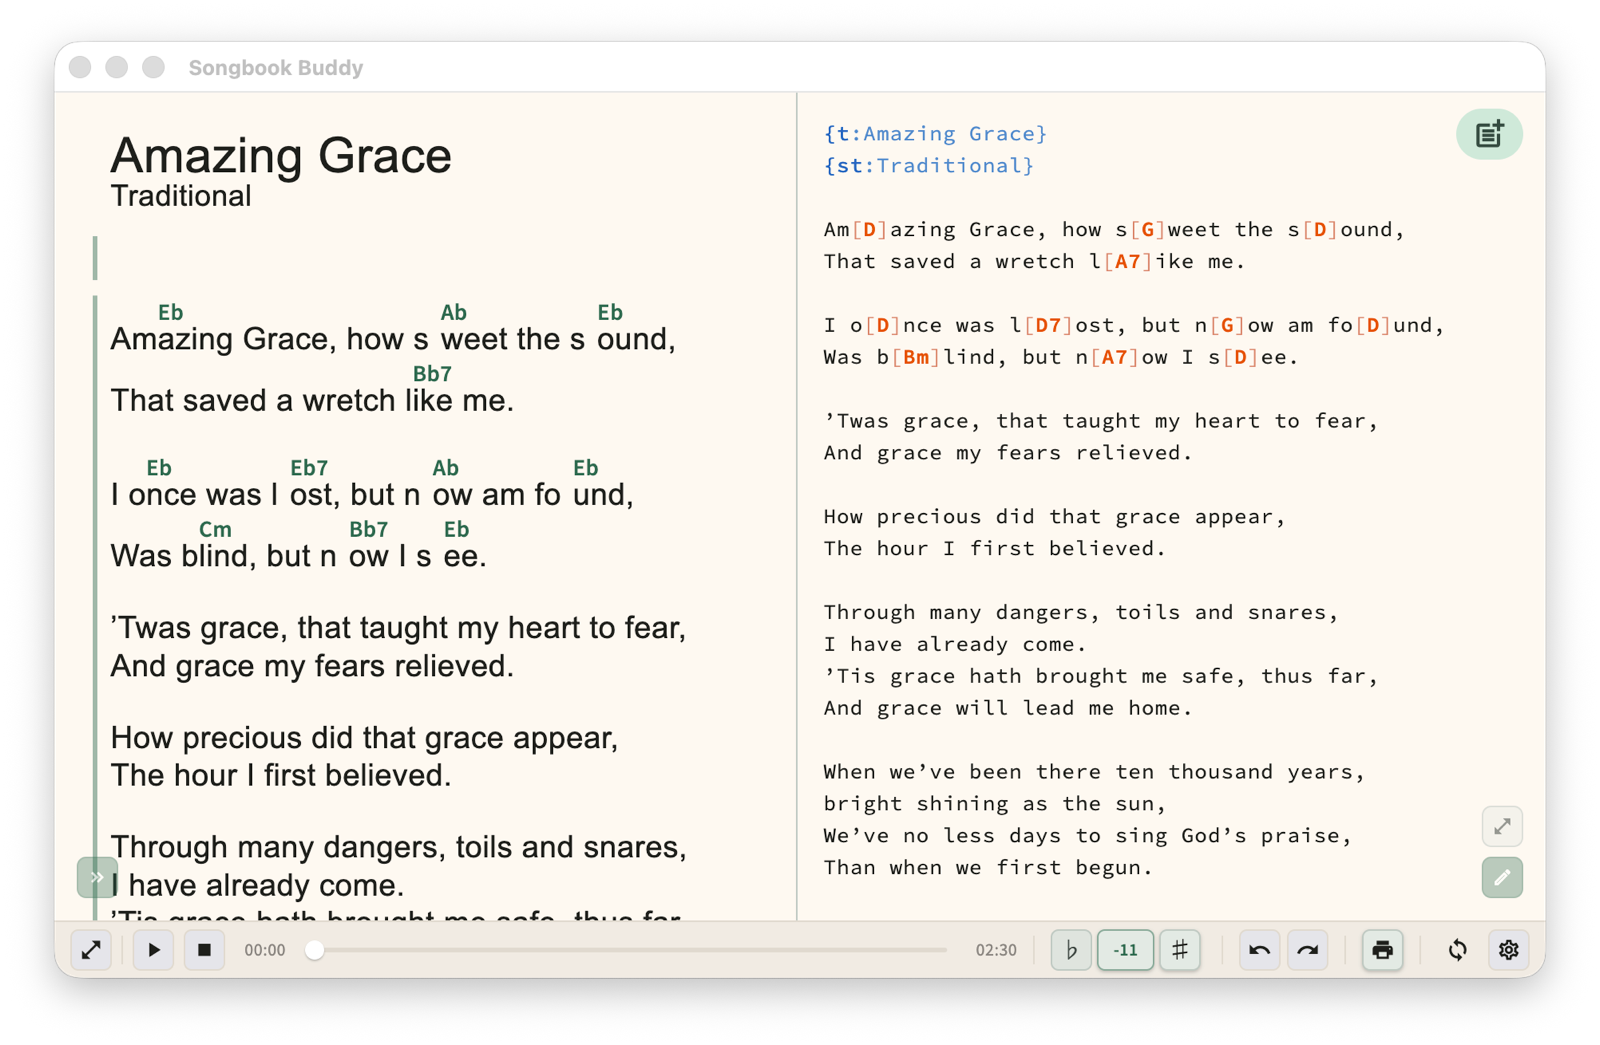The width and height of the screenshot is (1600, 1045).
Task: Click the add new song icon
Action: click(1489, 134)
